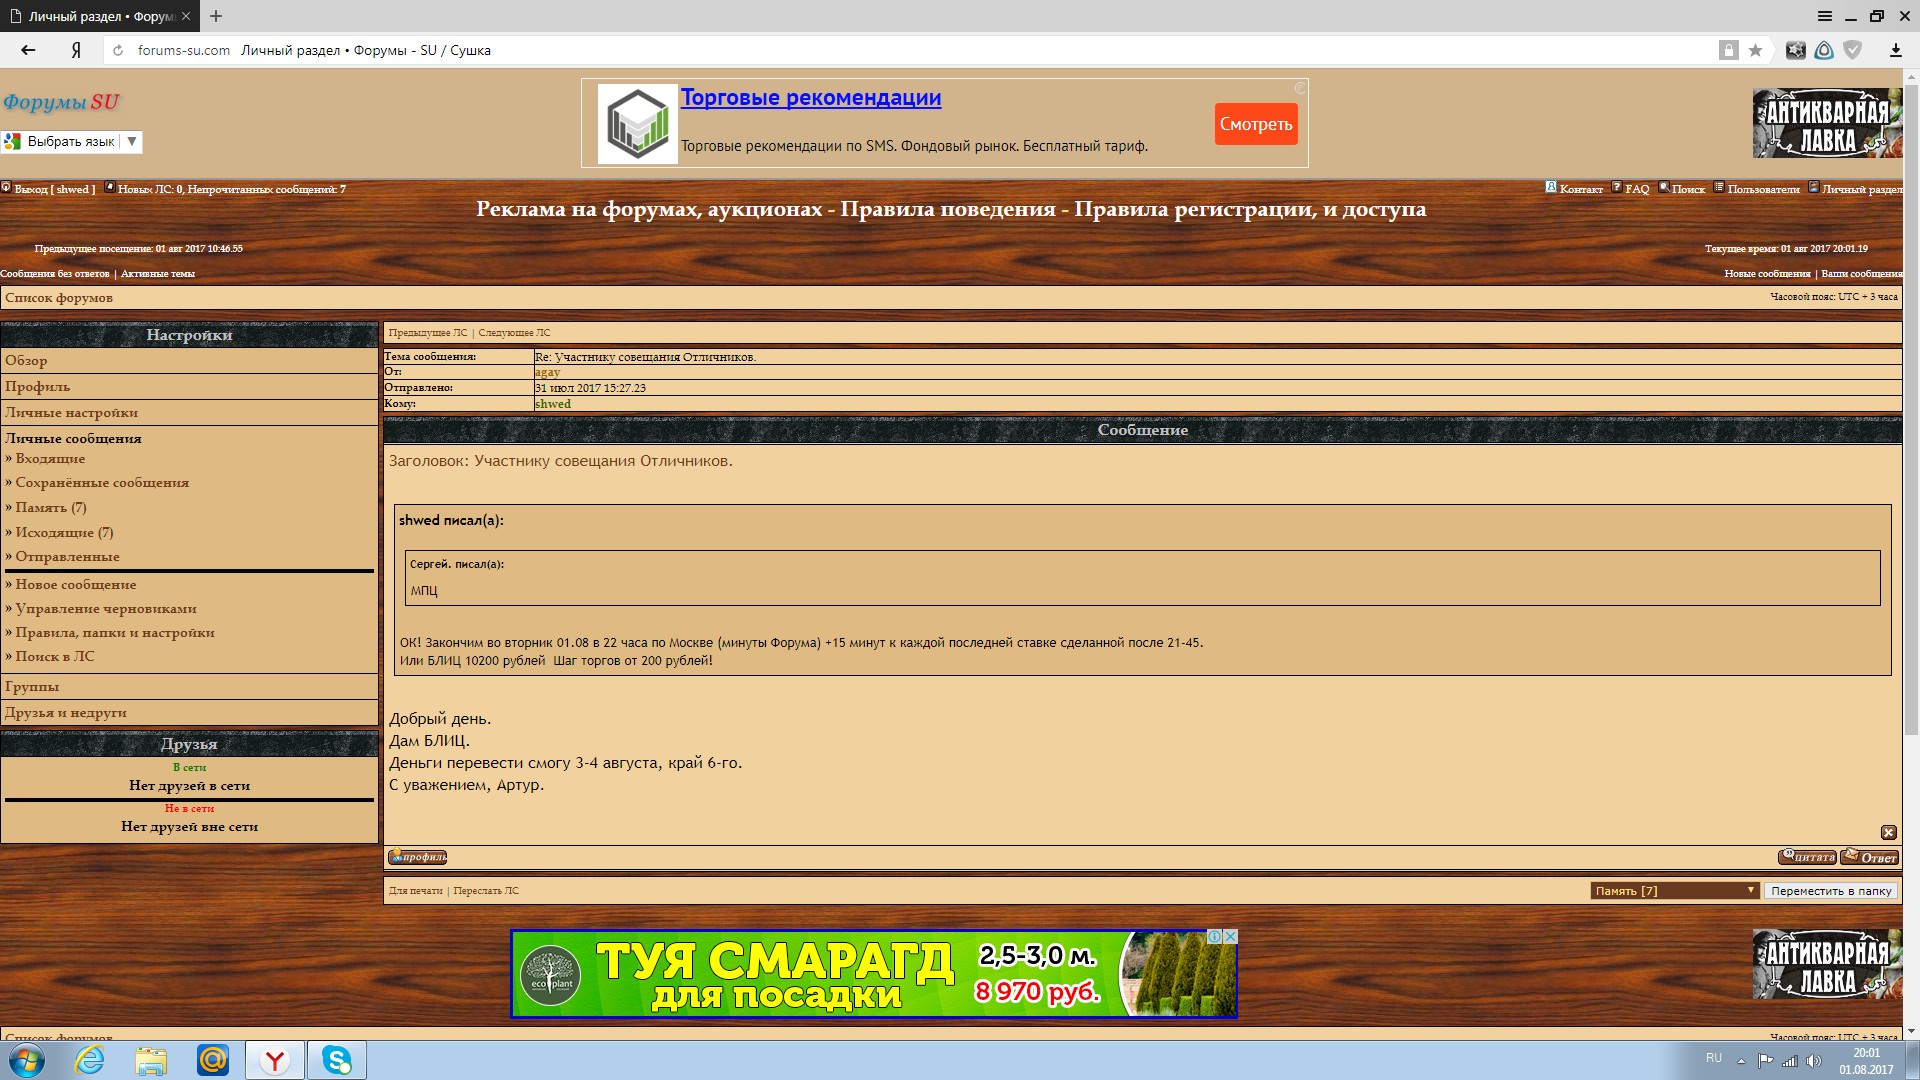Open the browser hamburger menu
Image resolution: width=1920 pixels, height=1080 pixels.
[1825, 16]
